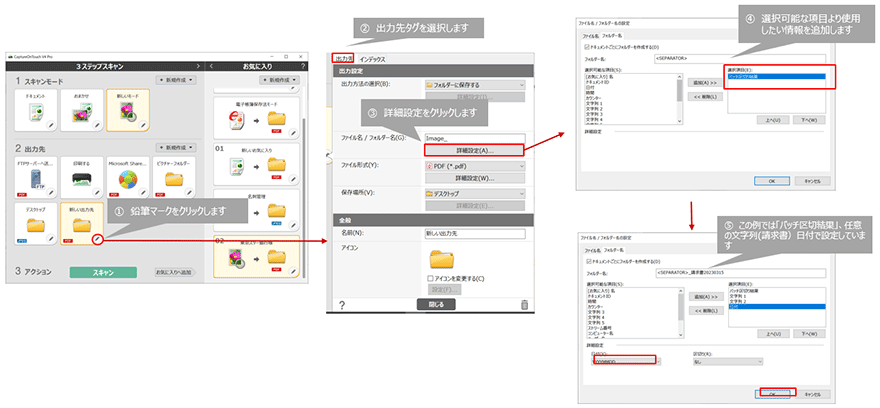Click pencil icon on 新しい出力先 tile
The height and width of the screenshot is (408, 880).
(x=96, y=240)
